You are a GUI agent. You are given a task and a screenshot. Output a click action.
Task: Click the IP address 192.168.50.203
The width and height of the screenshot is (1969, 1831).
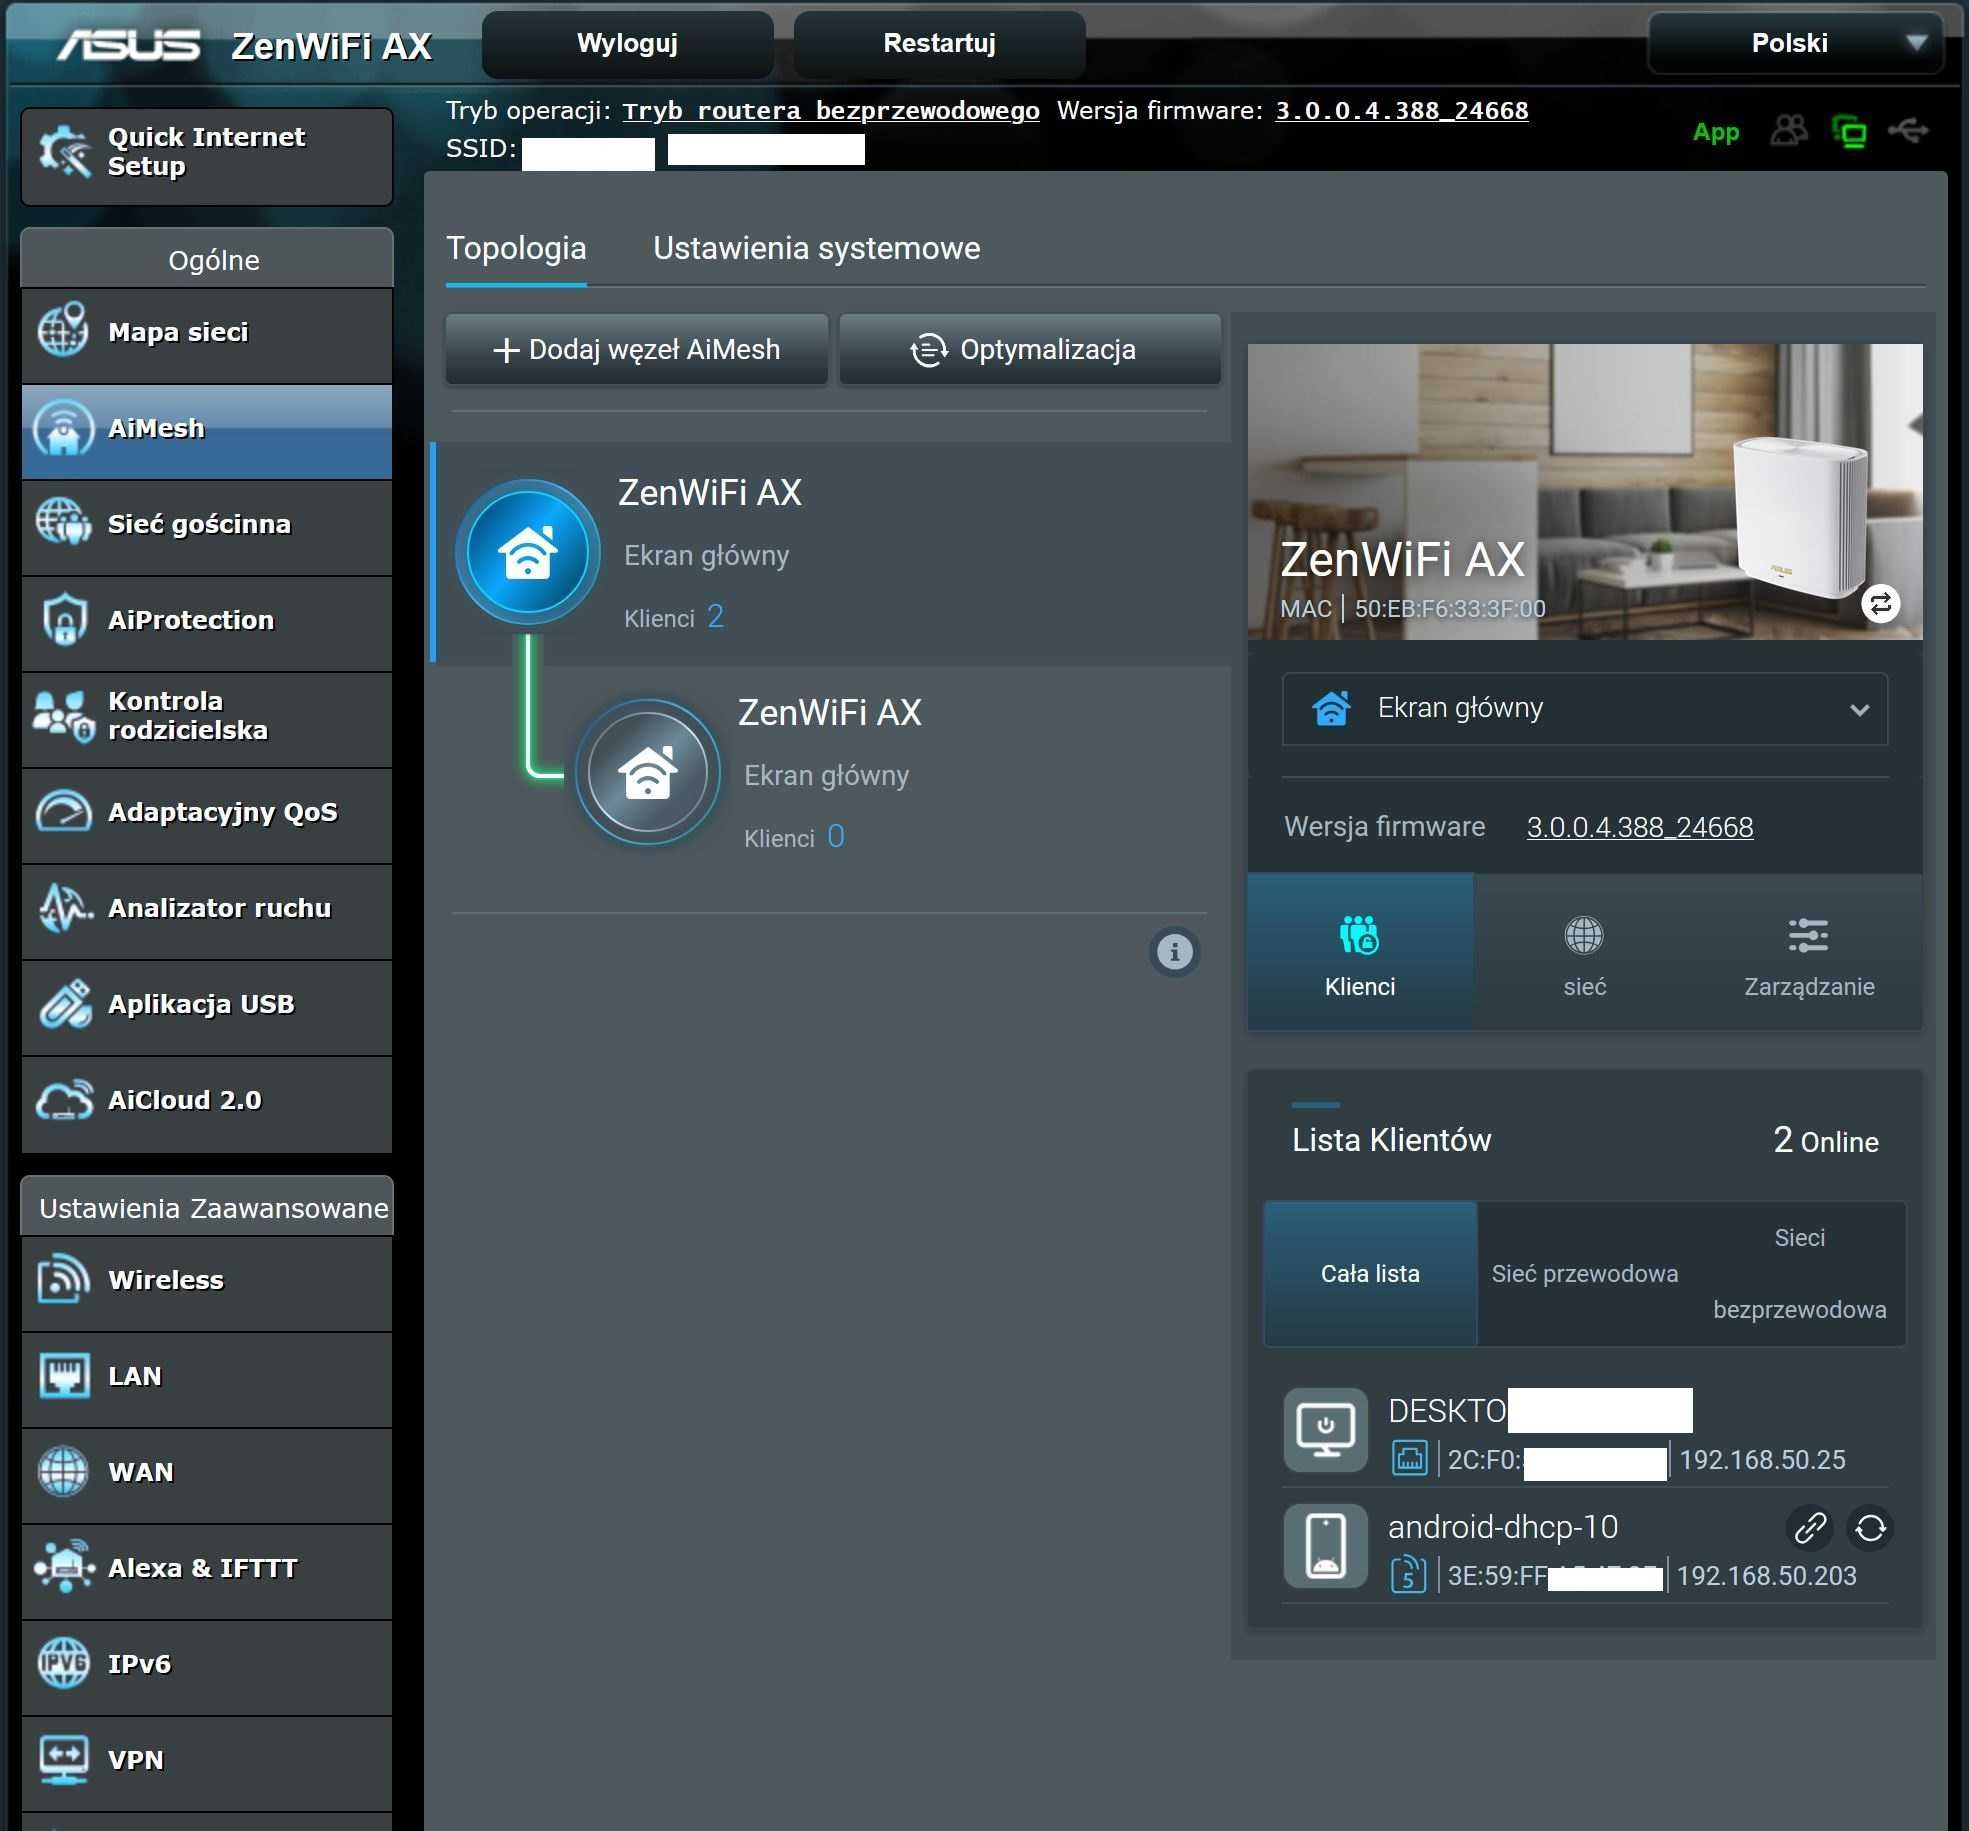1766,1576
